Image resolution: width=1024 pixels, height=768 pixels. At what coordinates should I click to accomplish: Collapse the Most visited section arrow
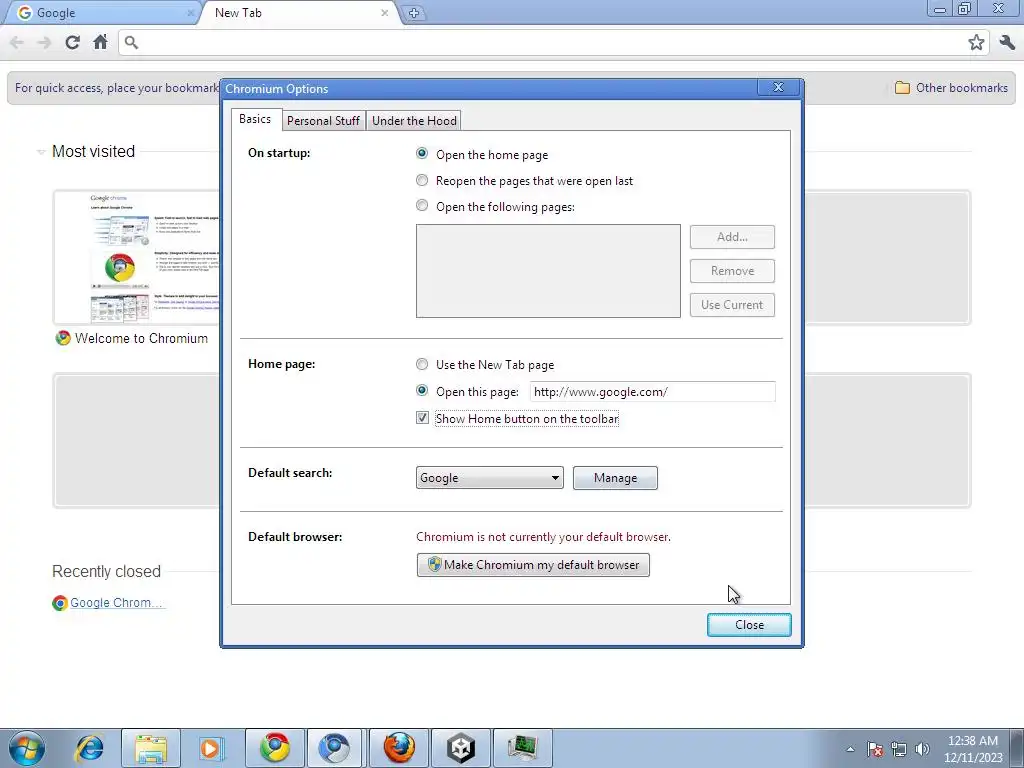click(x=40, y=152)
